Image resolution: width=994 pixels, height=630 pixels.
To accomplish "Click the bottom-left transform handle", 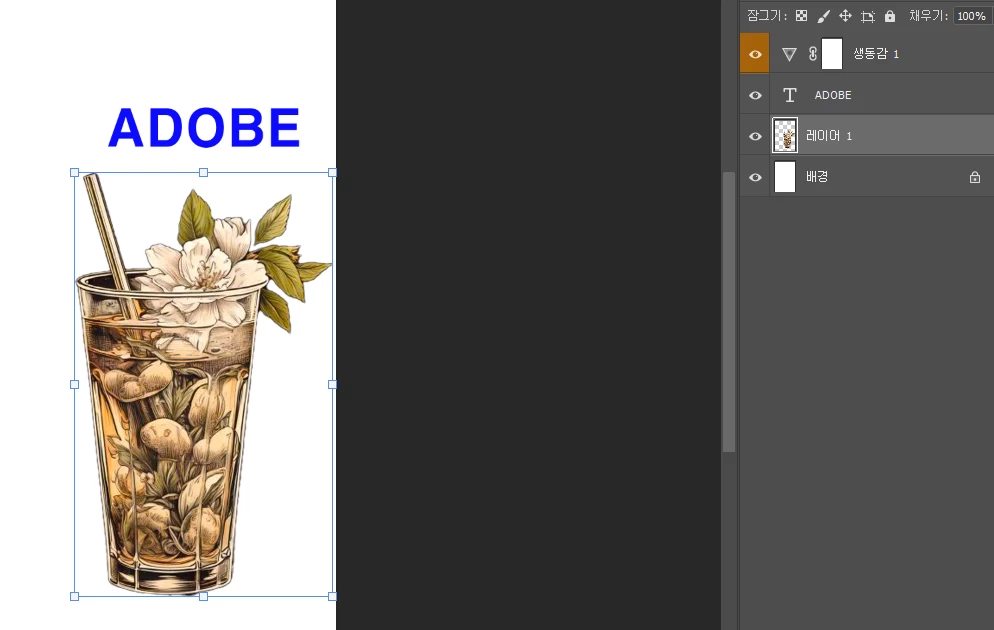I will click(x=75, y=596).
